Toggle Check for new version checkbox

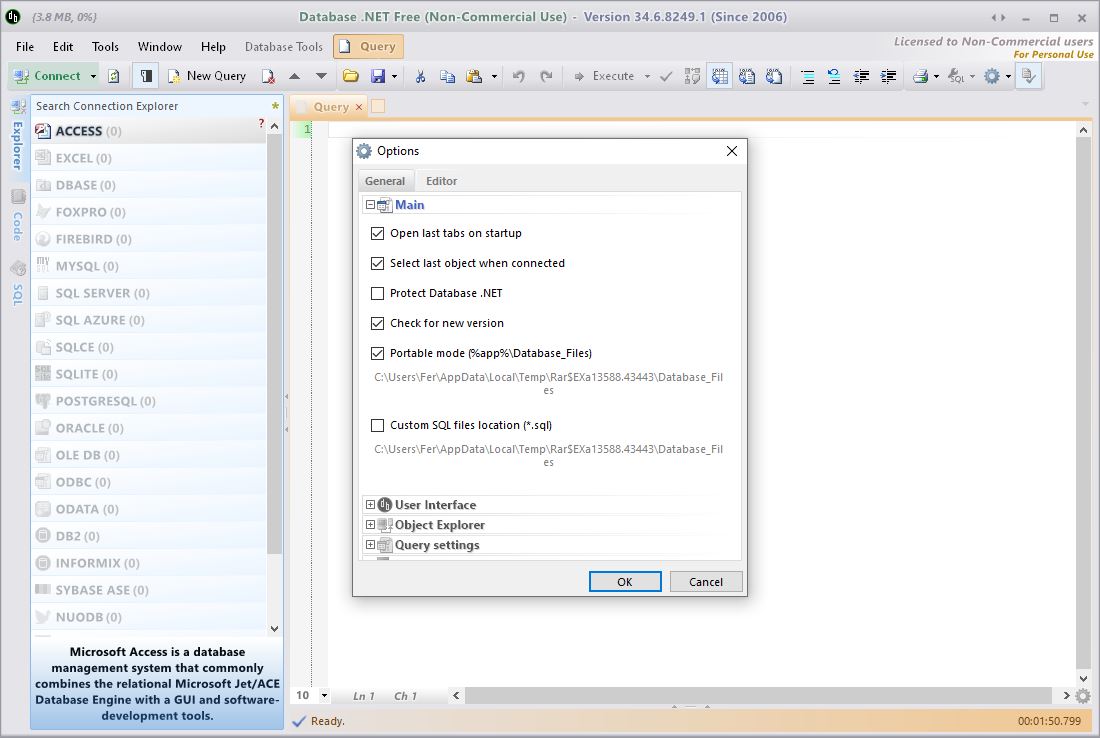point(377,323)
